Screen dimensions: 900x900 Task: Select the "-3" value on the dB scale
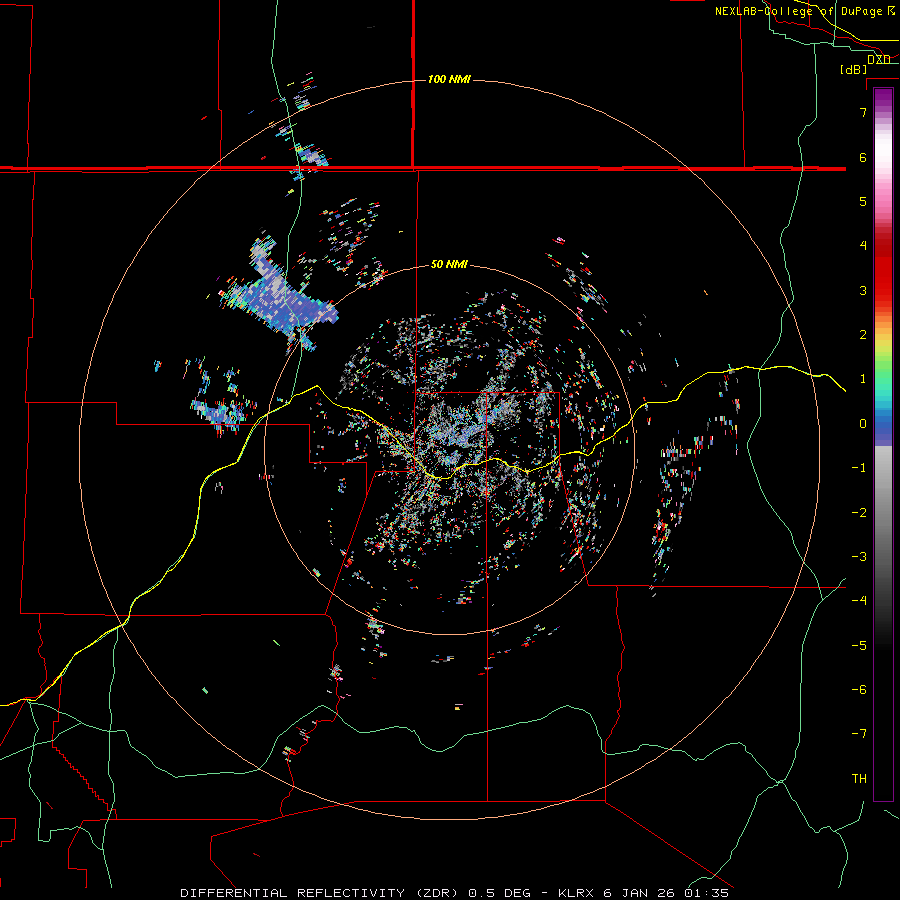pos(859,557)
